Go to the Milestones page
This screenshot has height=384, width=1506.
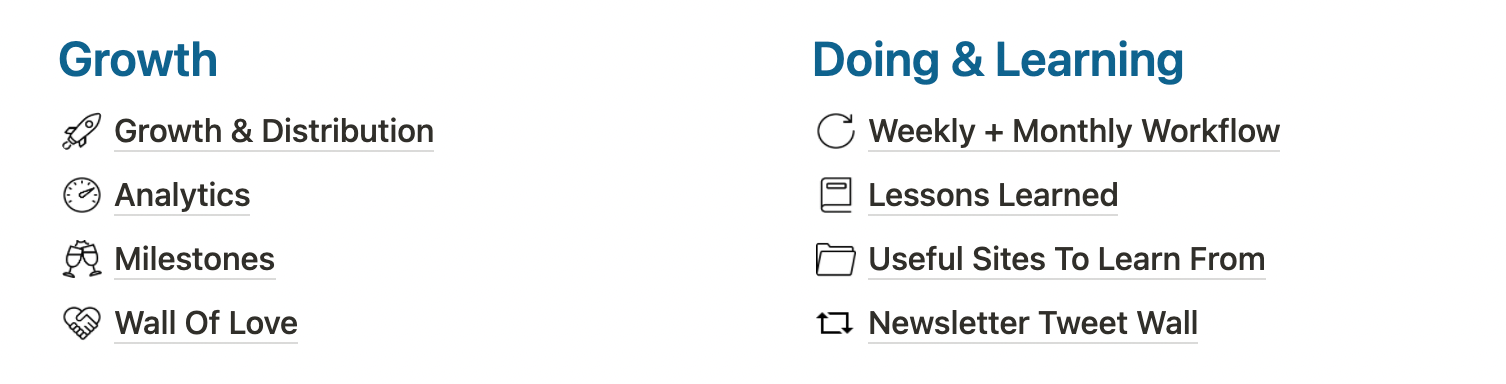click(x=194, y=259)
